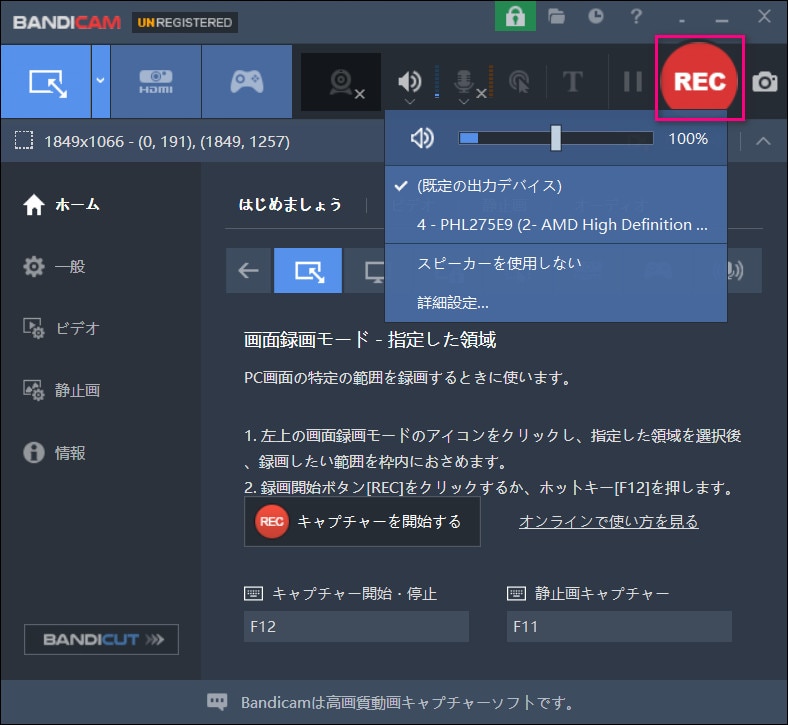788x725 pixels.
Task: Select screen recording rectangle mode
Action: coord(46,82)
